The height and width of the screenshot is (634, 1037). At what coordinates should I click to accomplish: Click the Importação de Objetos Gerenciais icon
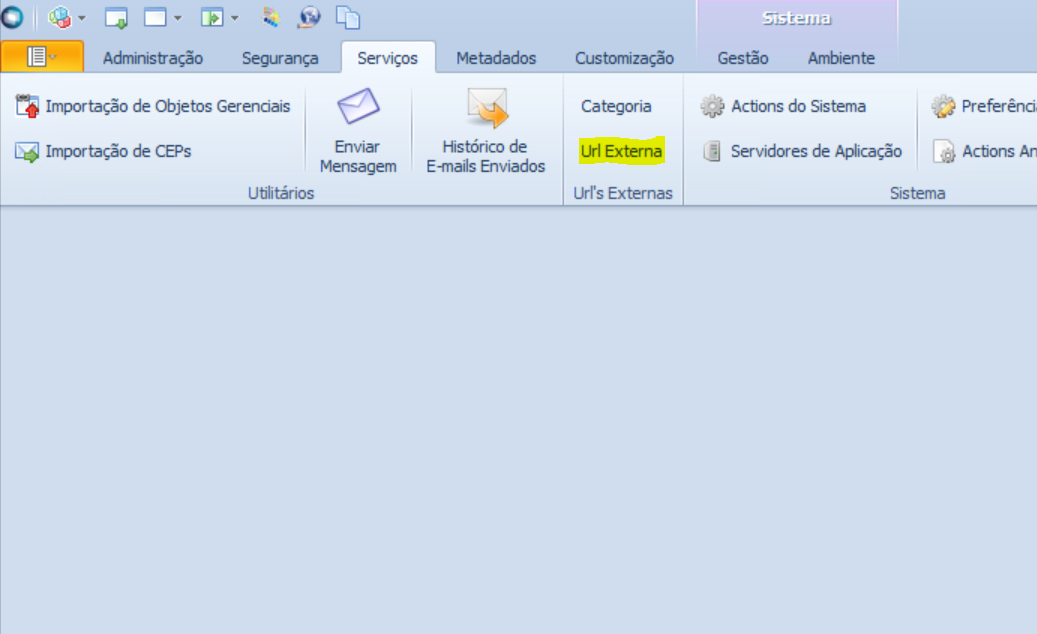(27, 106)
